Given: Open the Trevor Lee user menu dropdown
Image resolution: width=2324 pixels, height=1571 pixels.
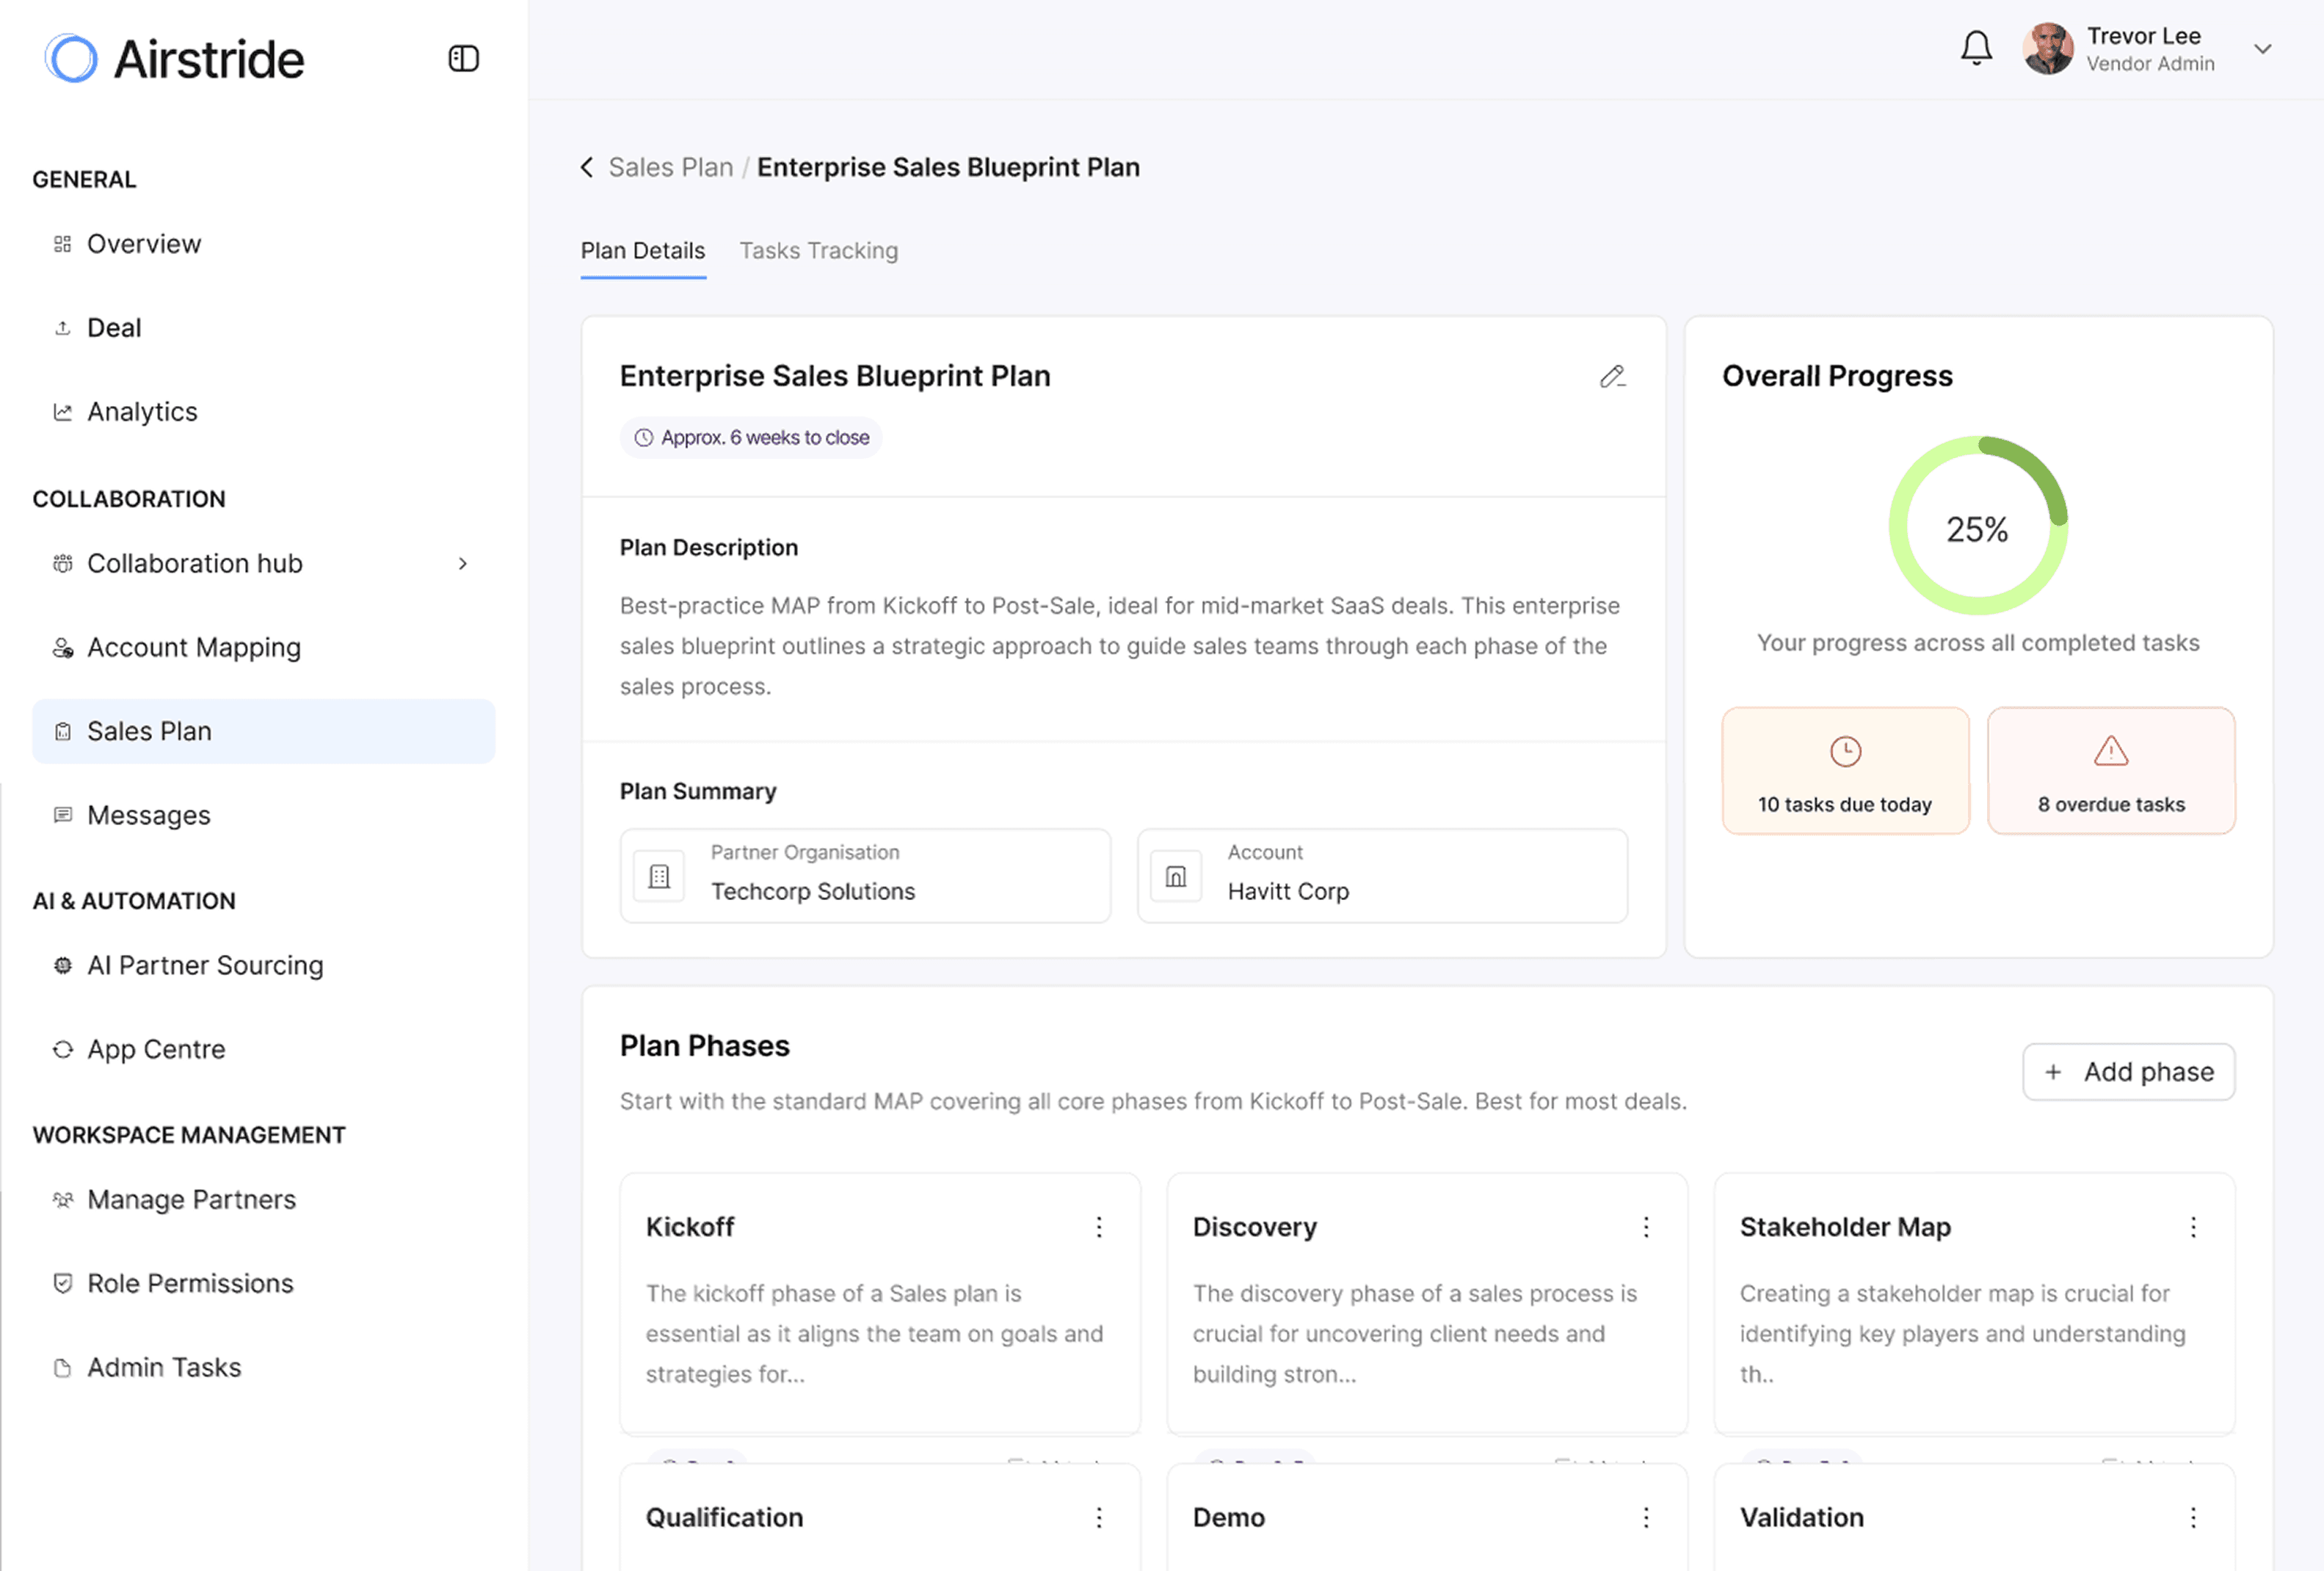Looking at the screenshot, I should pyautogui.click(x=2262, y=49).
